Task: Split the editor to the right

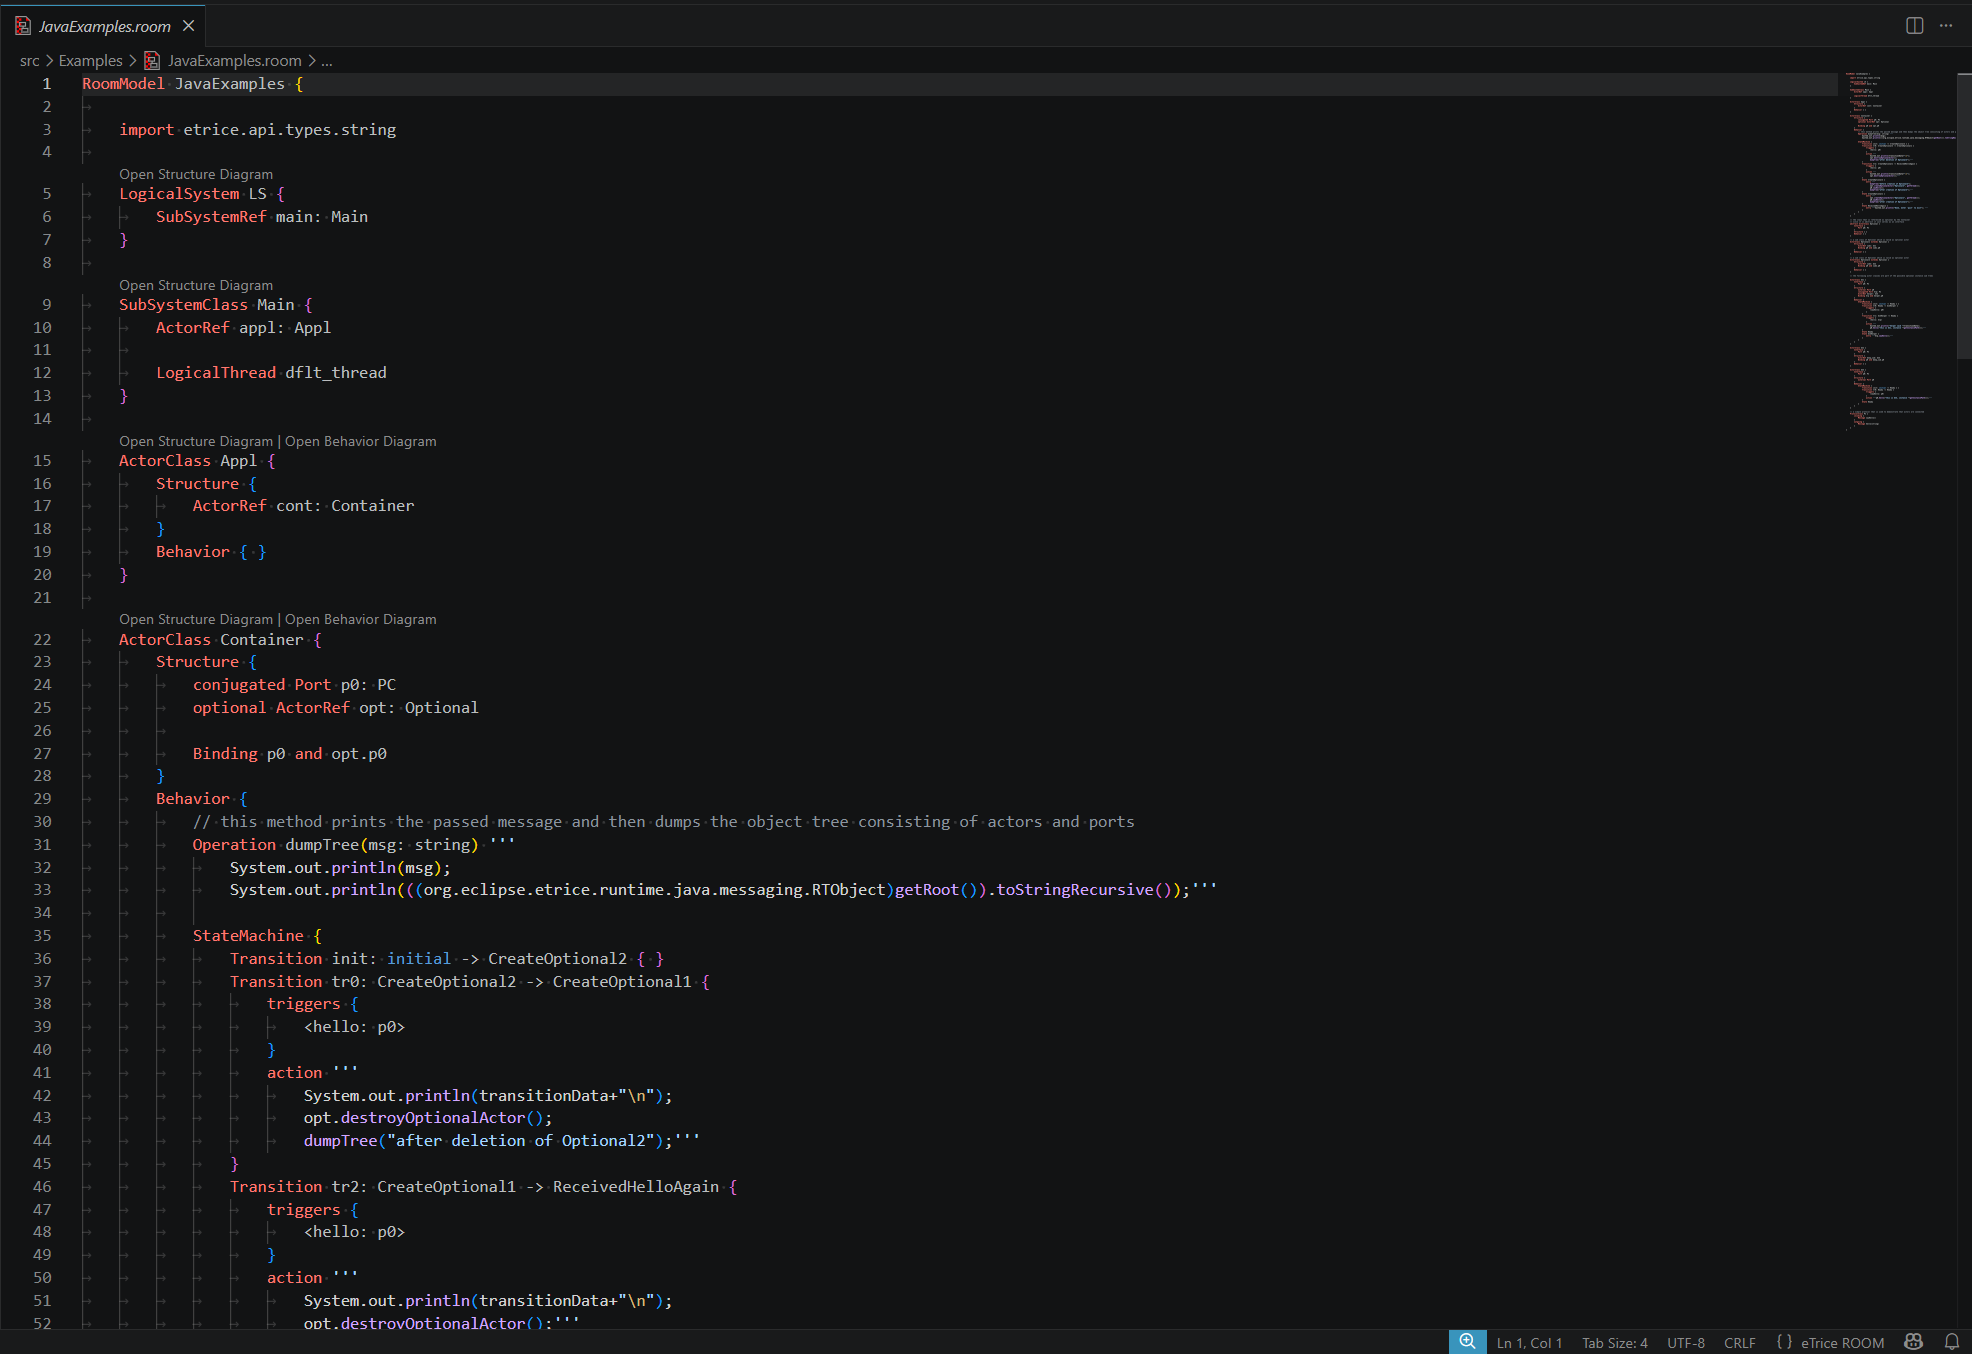Action: point(1914,26)
